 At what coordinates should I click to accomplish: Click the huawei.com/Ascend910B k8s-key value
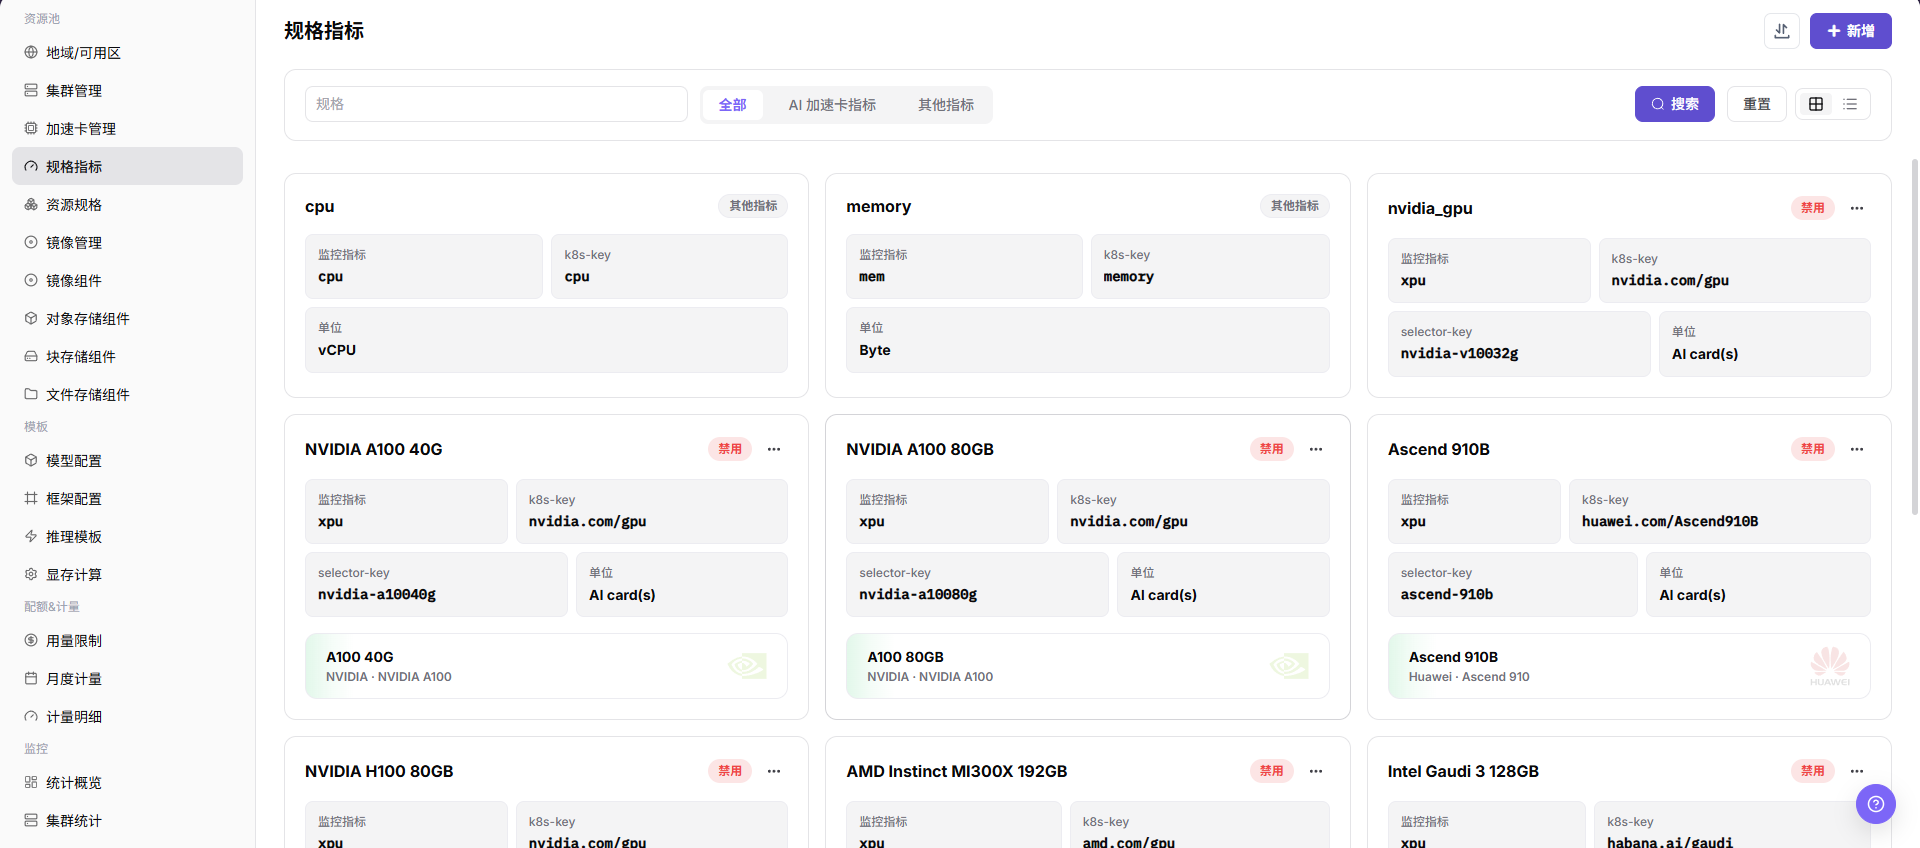click(1670, 522)
